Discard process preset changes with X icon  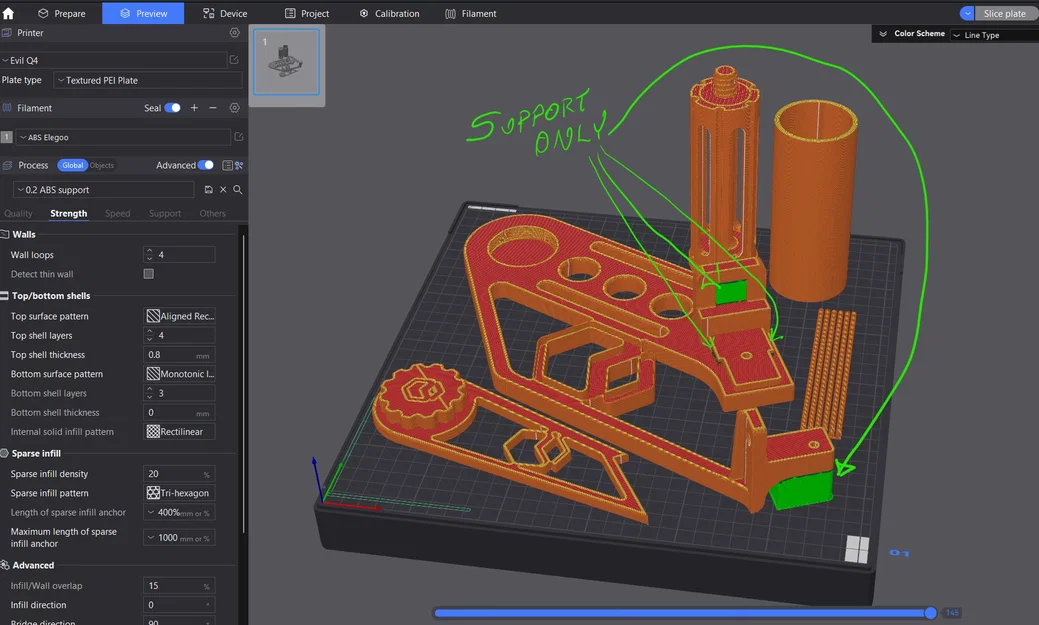223,190
